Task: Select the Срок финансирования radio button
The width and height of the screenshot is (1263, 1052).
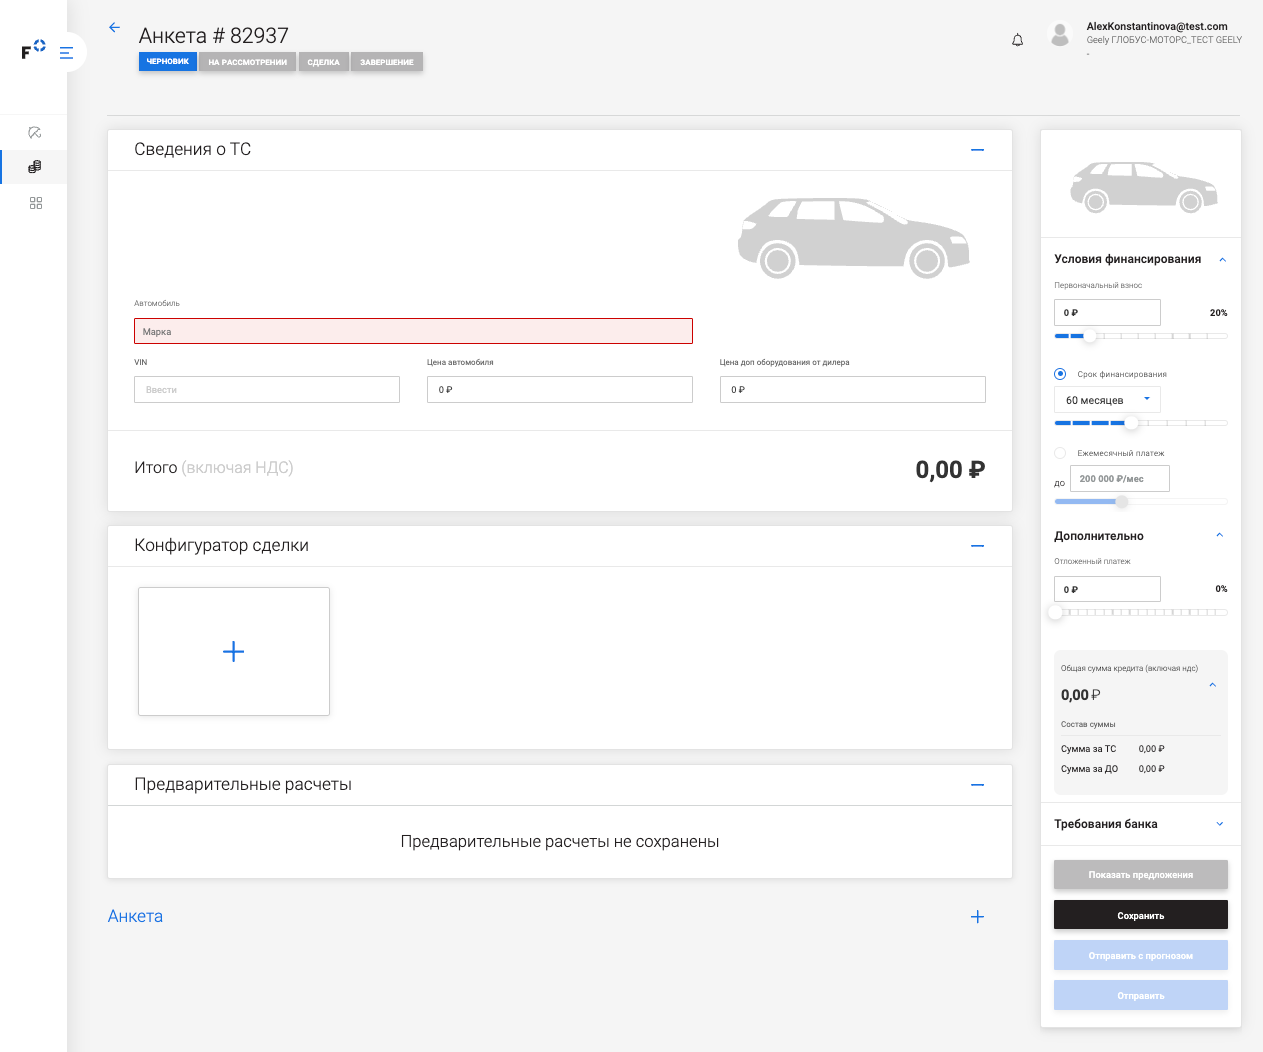Action: click(1060, 374)
